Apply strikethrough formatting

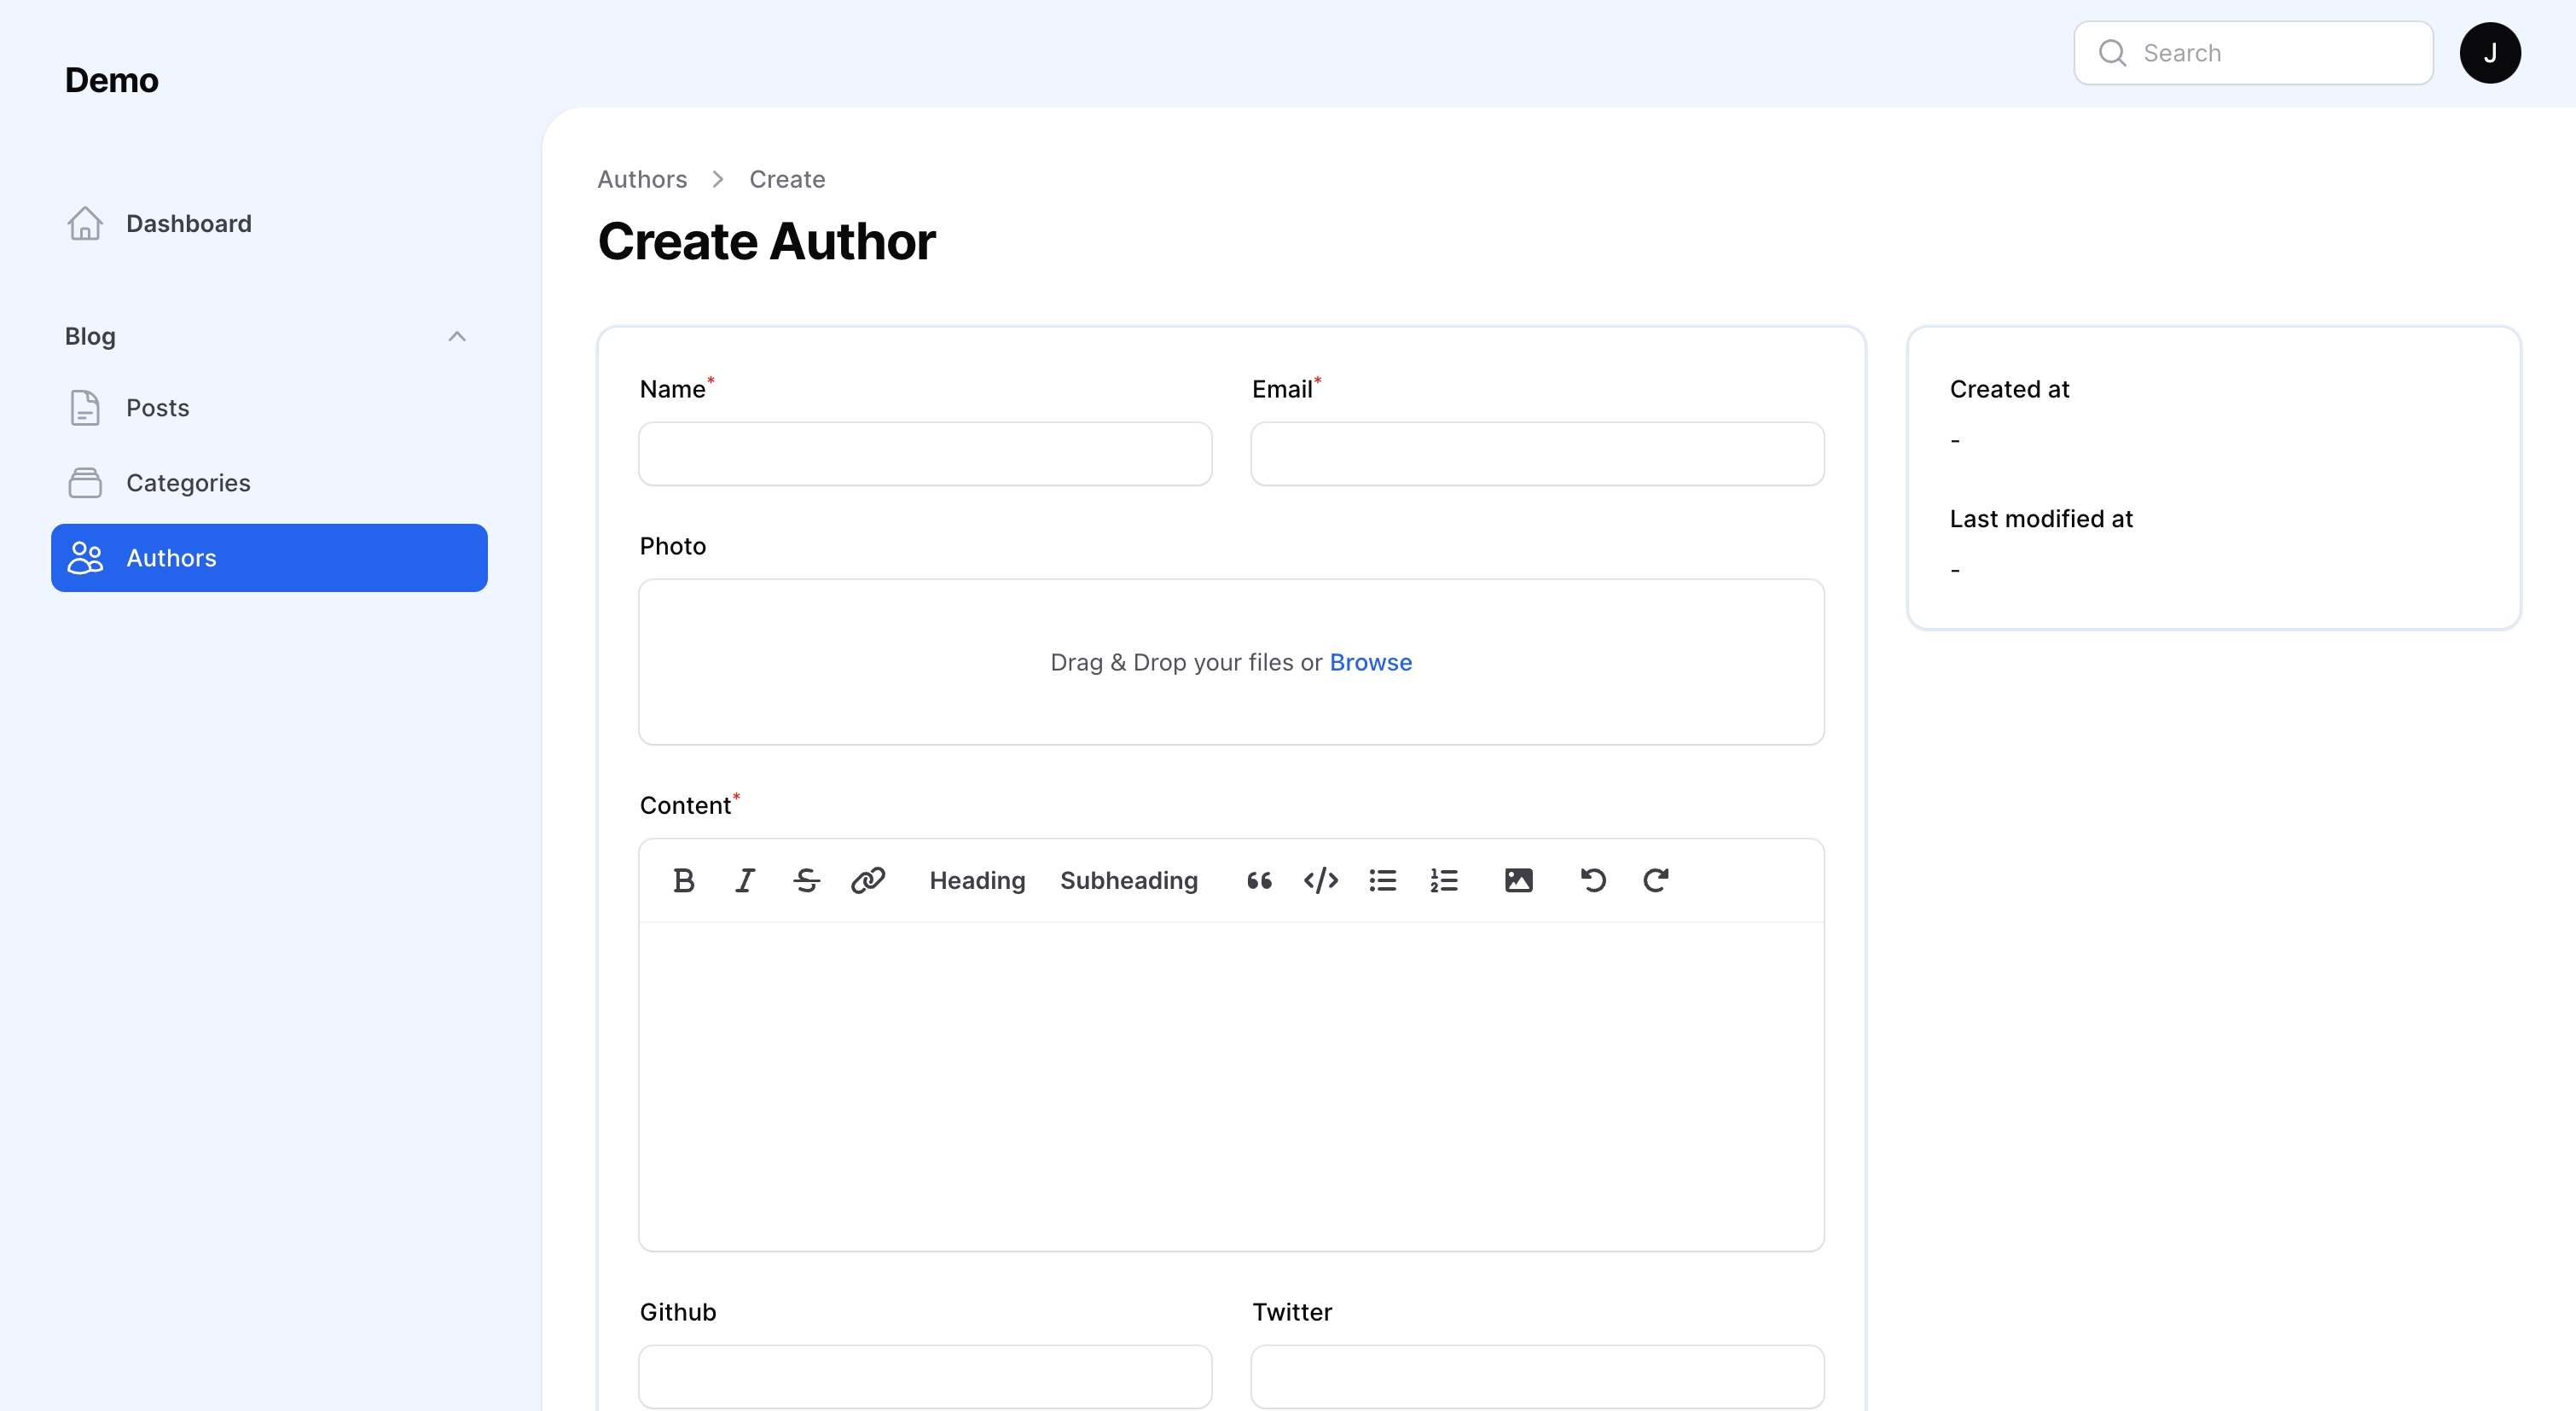pyautogui.click(x=806, y=880)
